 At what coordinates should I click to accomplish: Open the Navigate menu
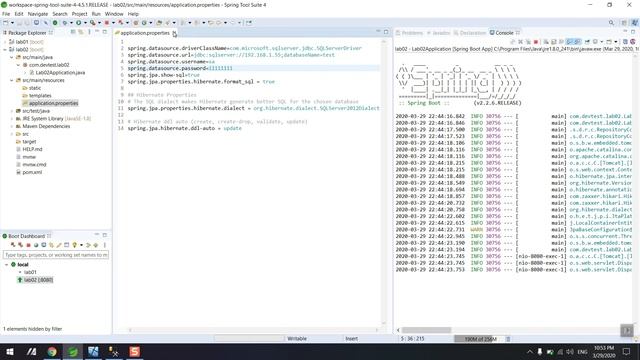tap(38, 14)
